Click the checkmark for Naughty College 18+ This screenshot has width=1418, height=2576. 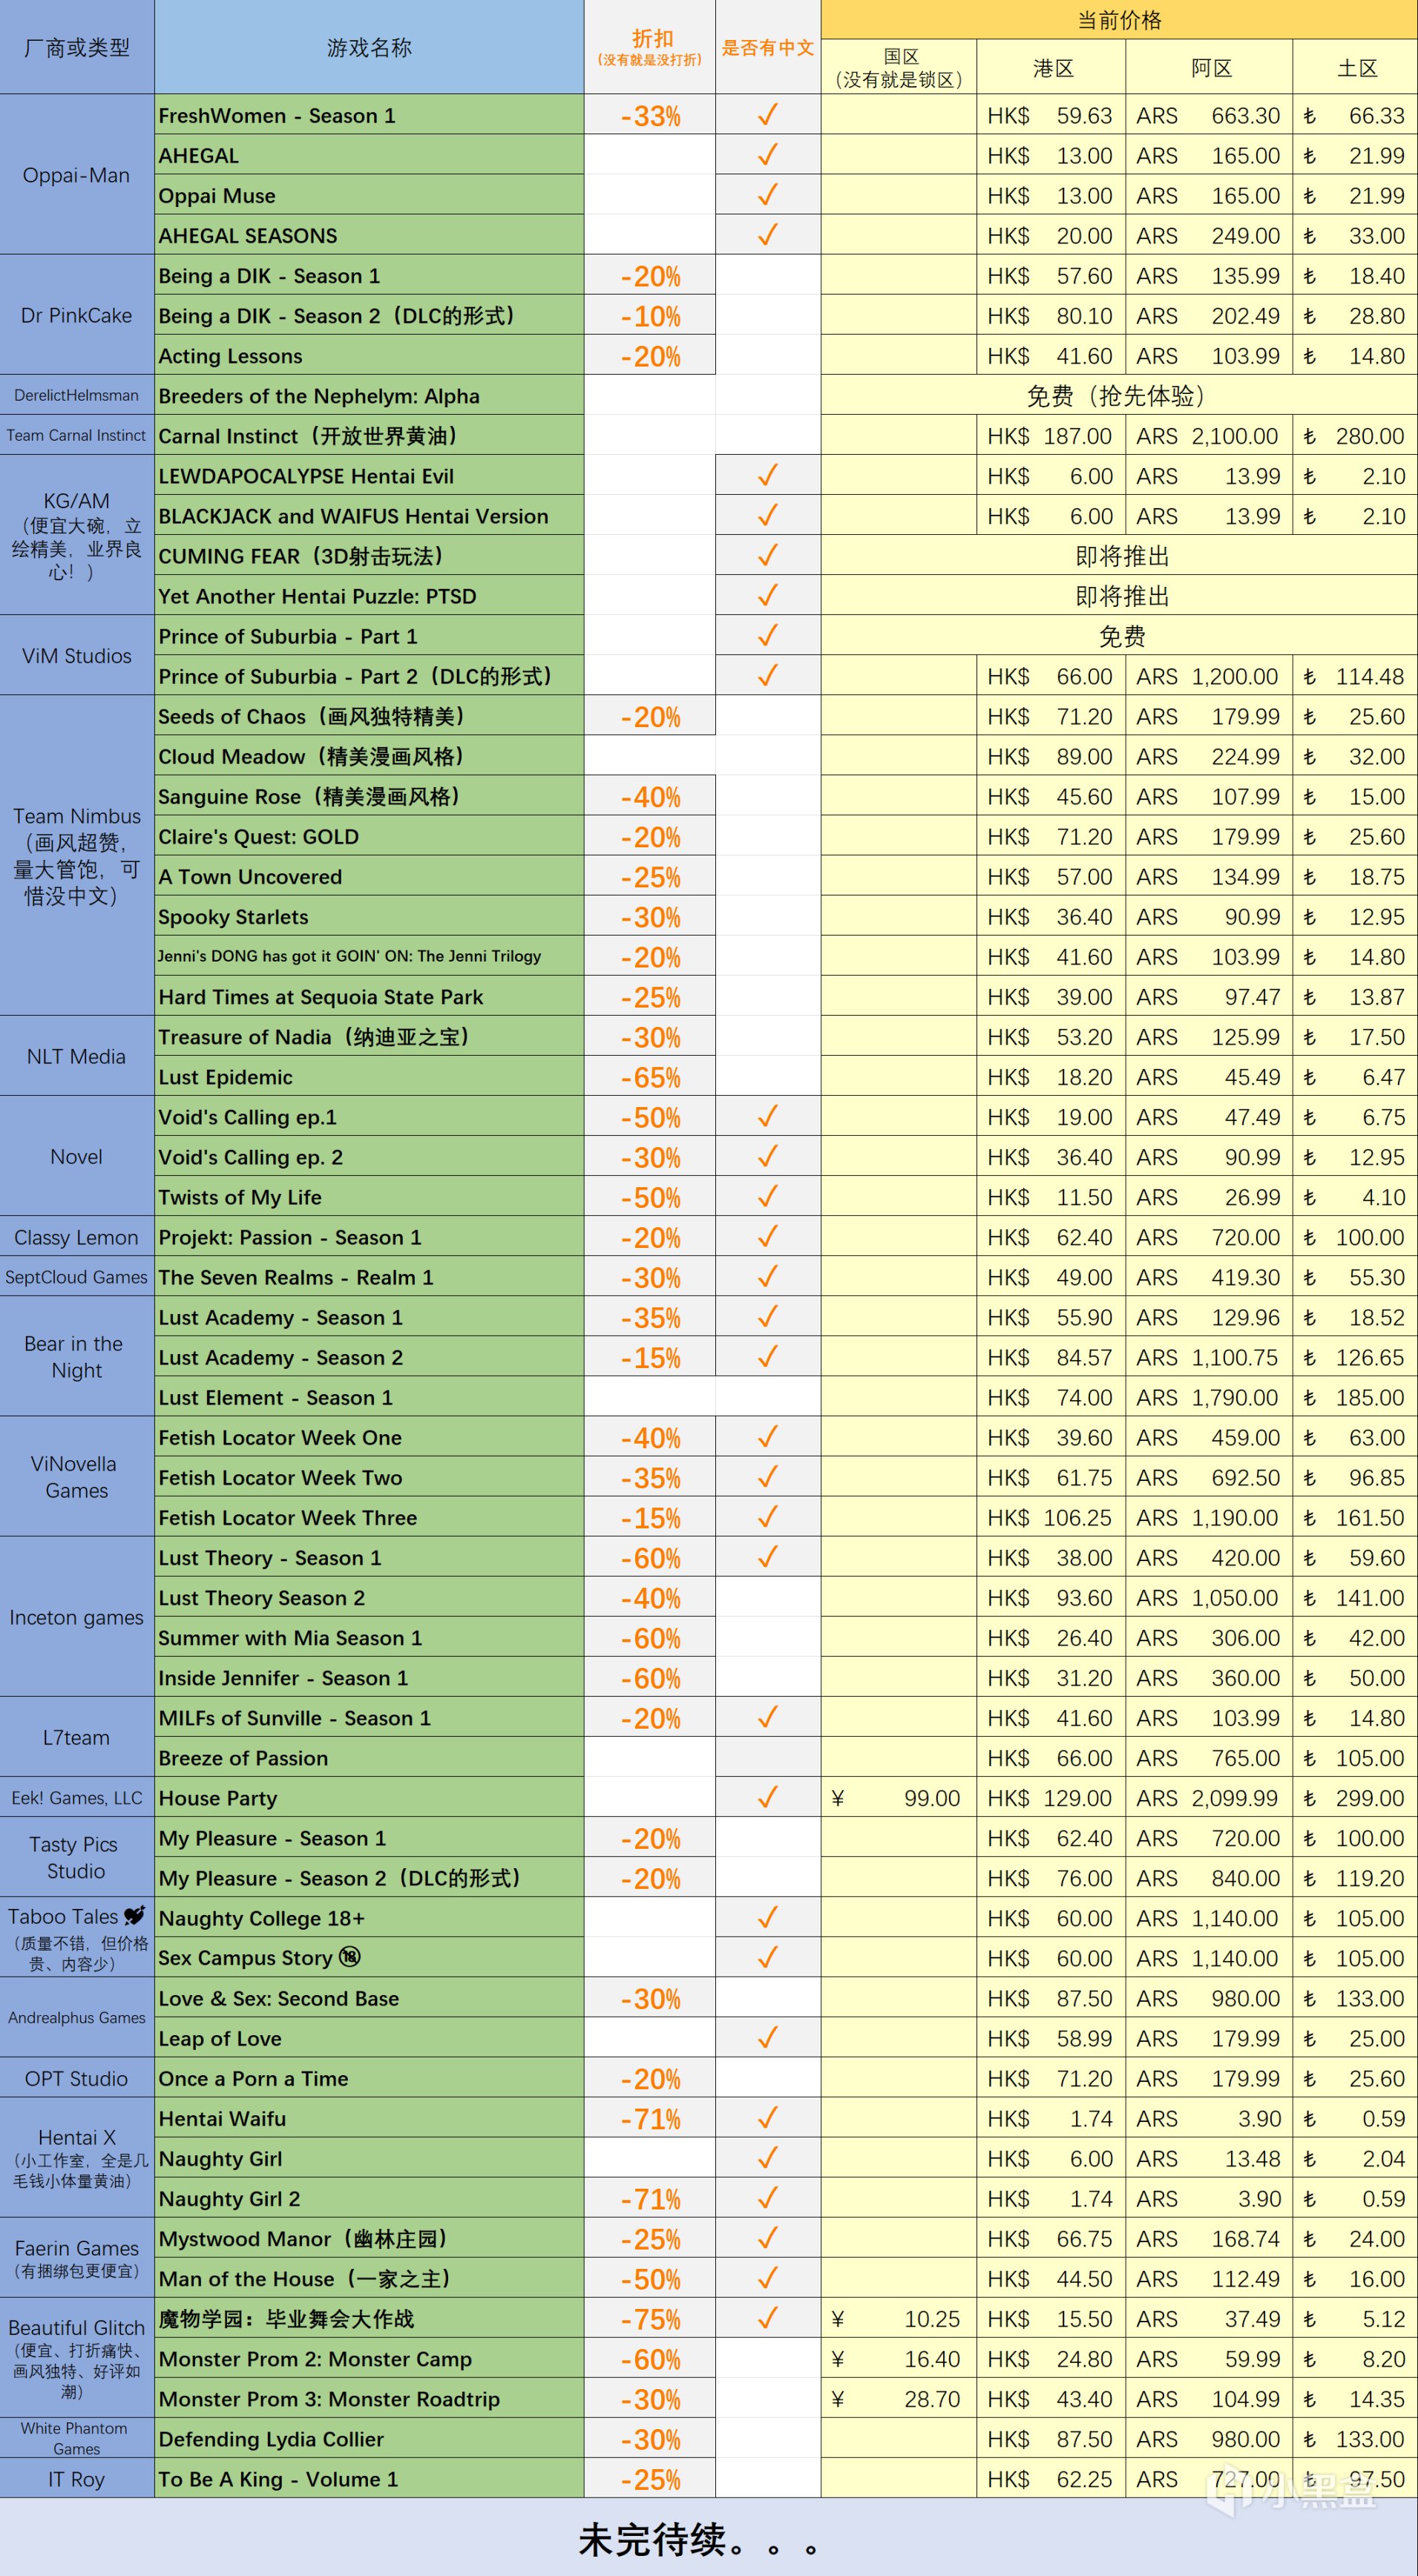pyautogui.click(x=767, y=1918)
